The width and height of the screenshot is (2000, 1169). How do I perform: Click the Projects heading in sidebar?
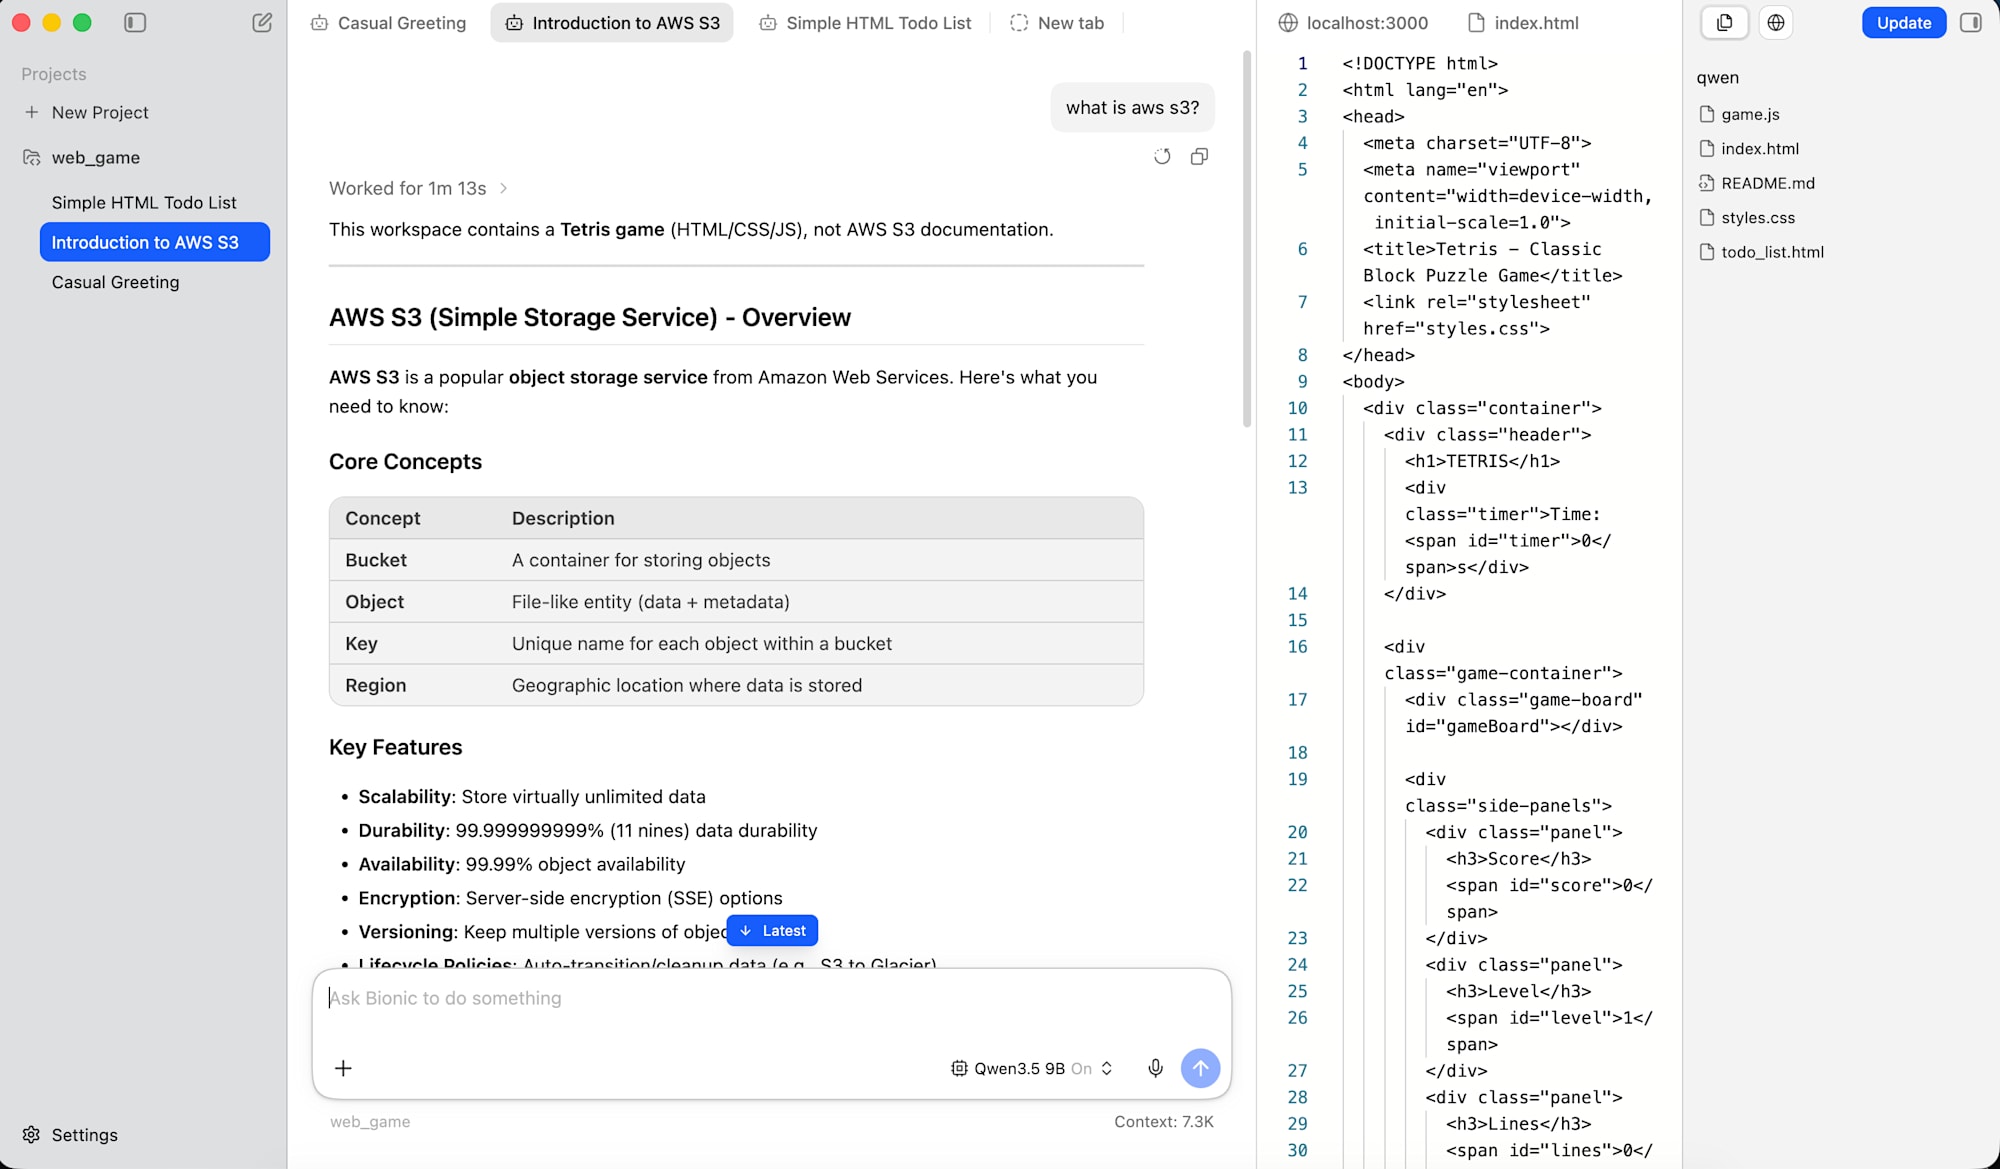pos(54,74)
